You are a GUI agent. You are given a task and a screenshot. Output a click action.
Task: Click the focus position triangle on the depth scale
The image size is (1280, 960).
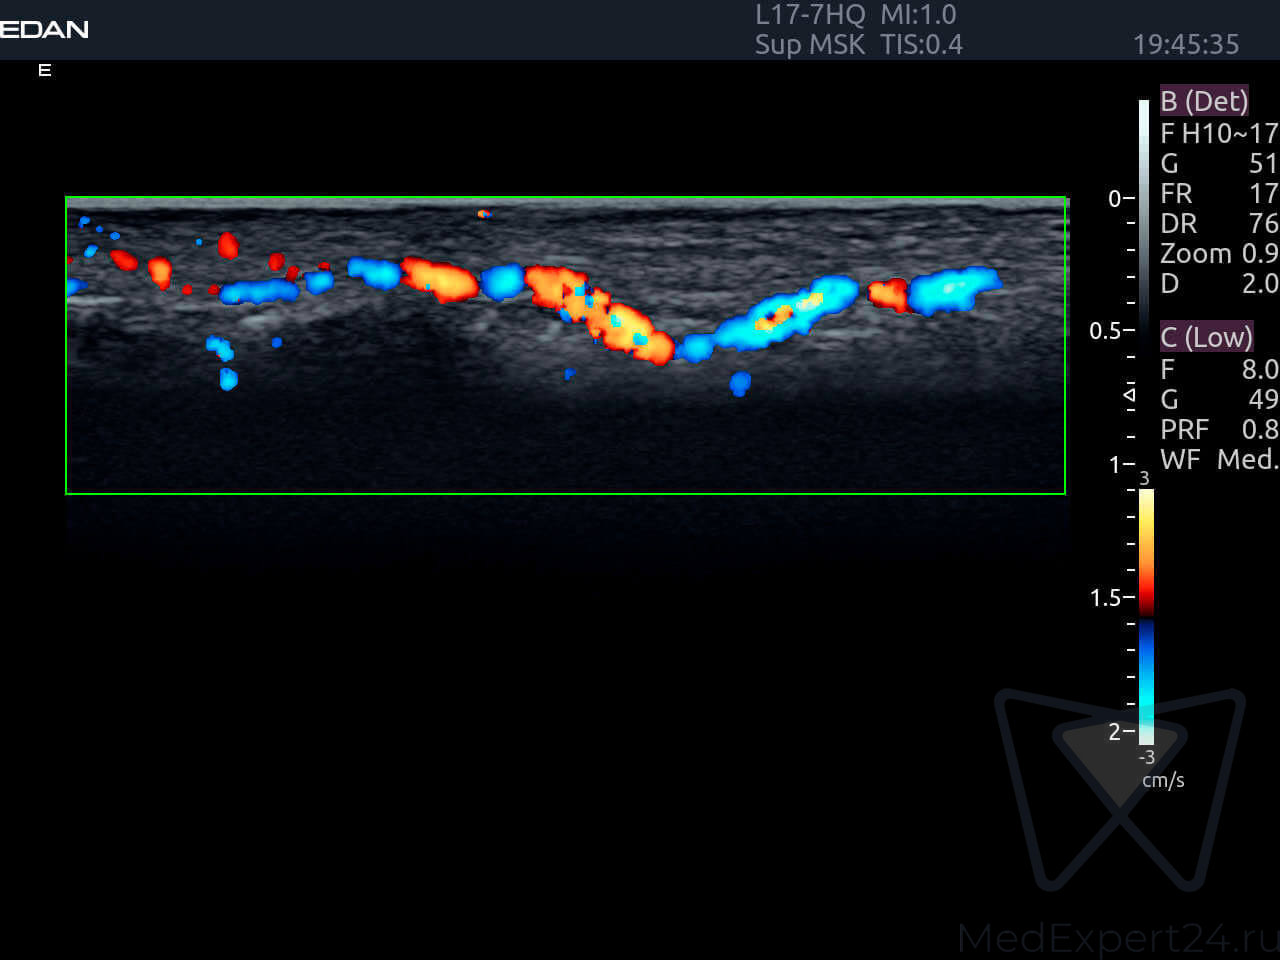tap(1130, 395)
